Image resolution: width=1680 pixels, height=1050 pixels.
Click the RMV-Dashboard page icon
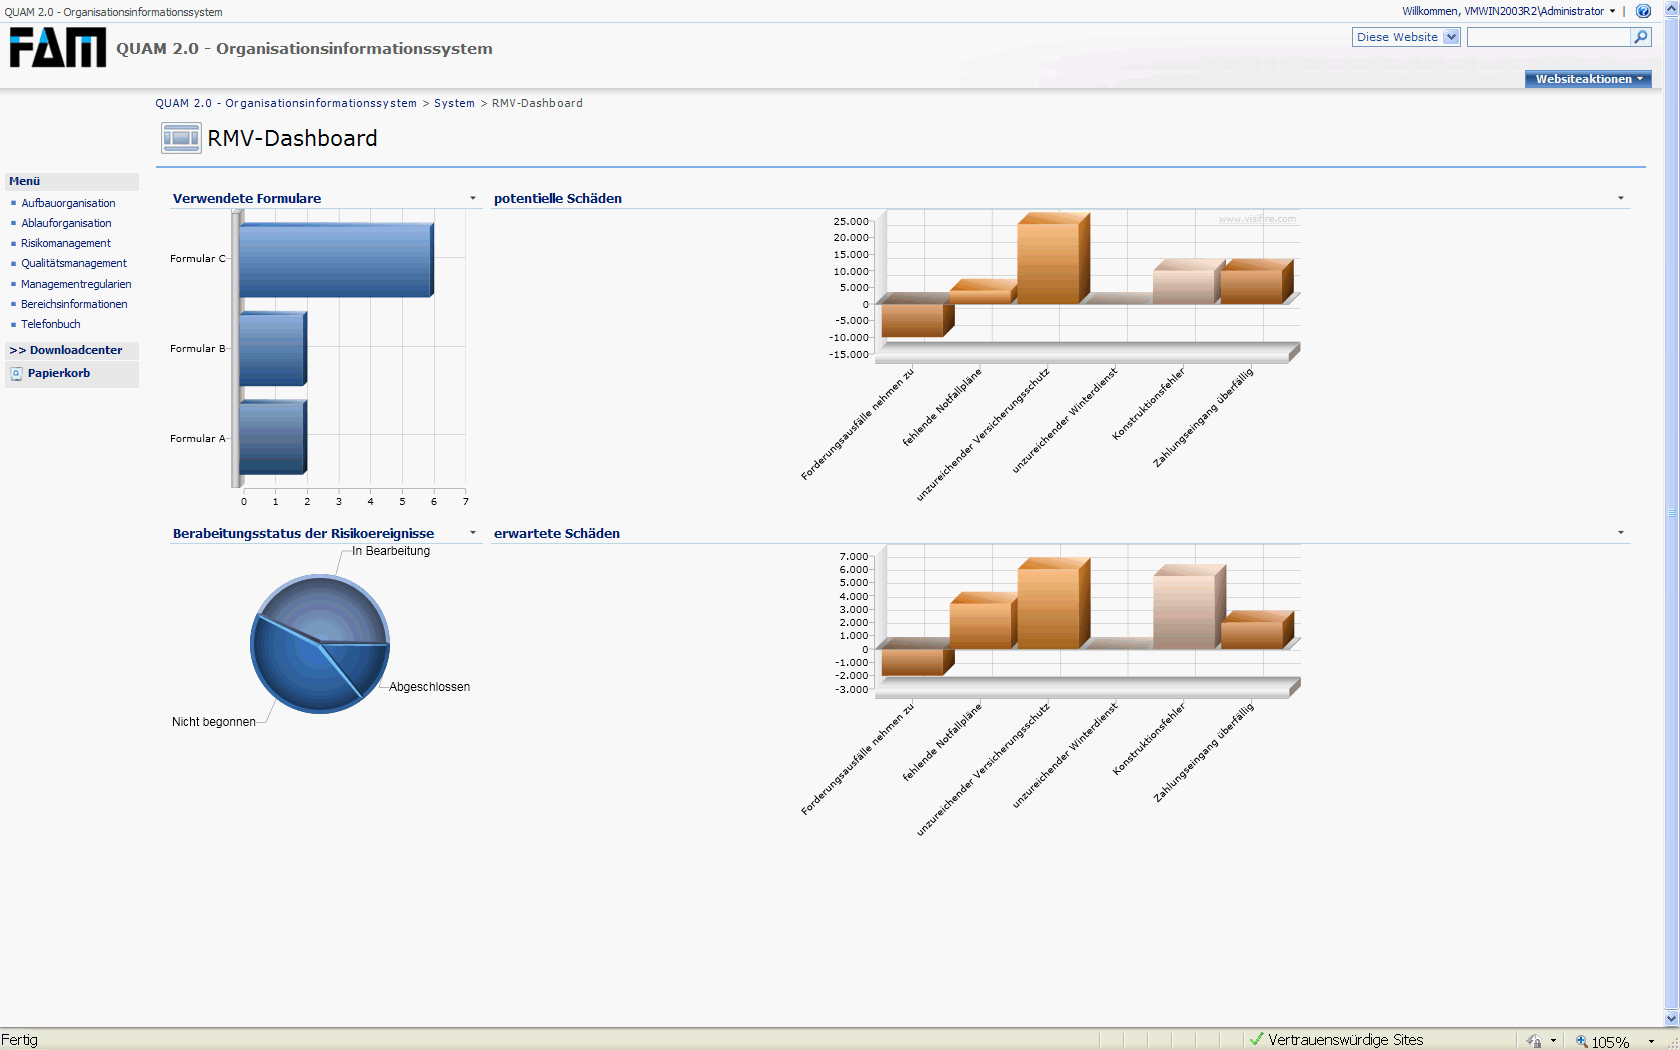pyautogui.click(x=181, y=138)
